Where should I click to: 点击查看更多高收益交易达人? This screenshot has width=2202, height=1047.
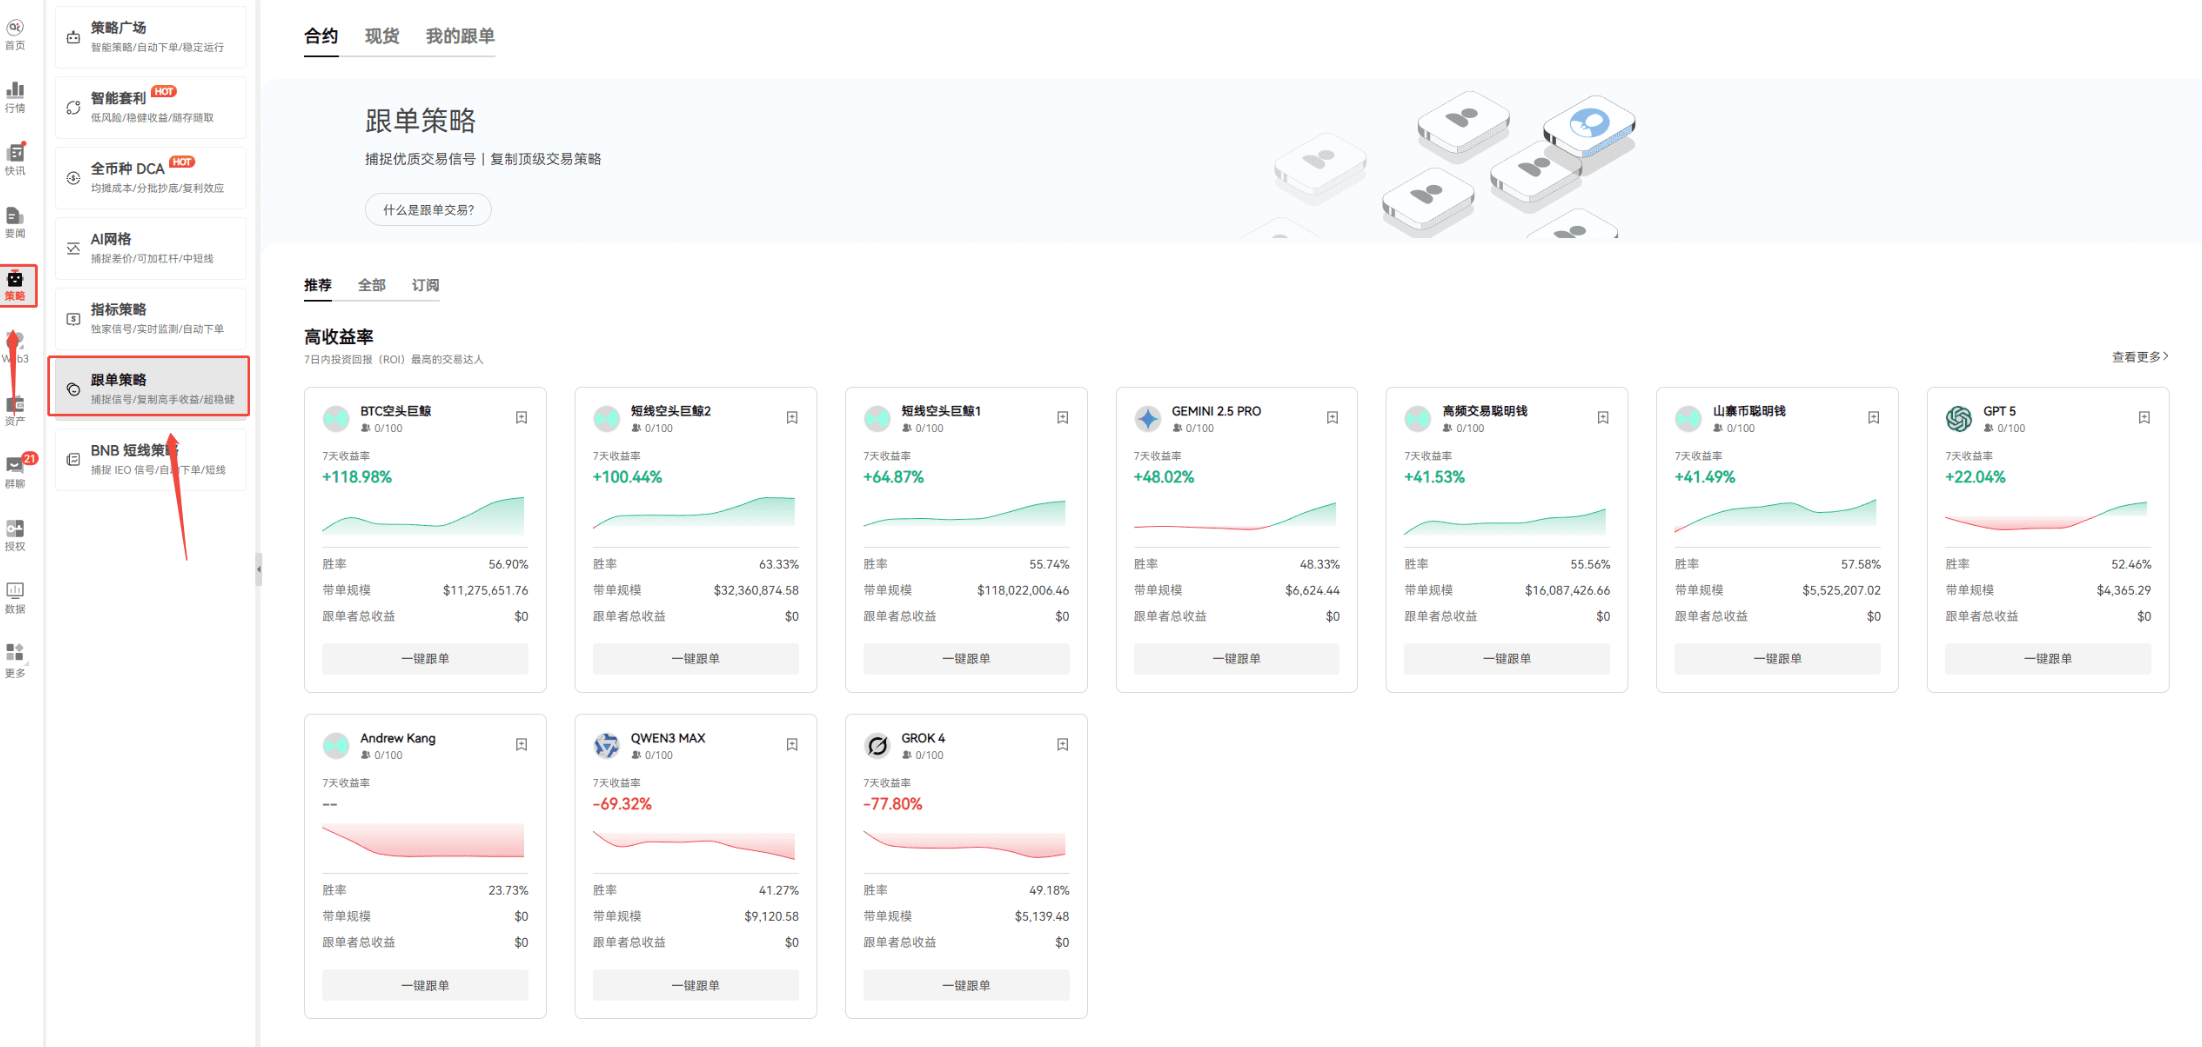(x=2138, y=356)
